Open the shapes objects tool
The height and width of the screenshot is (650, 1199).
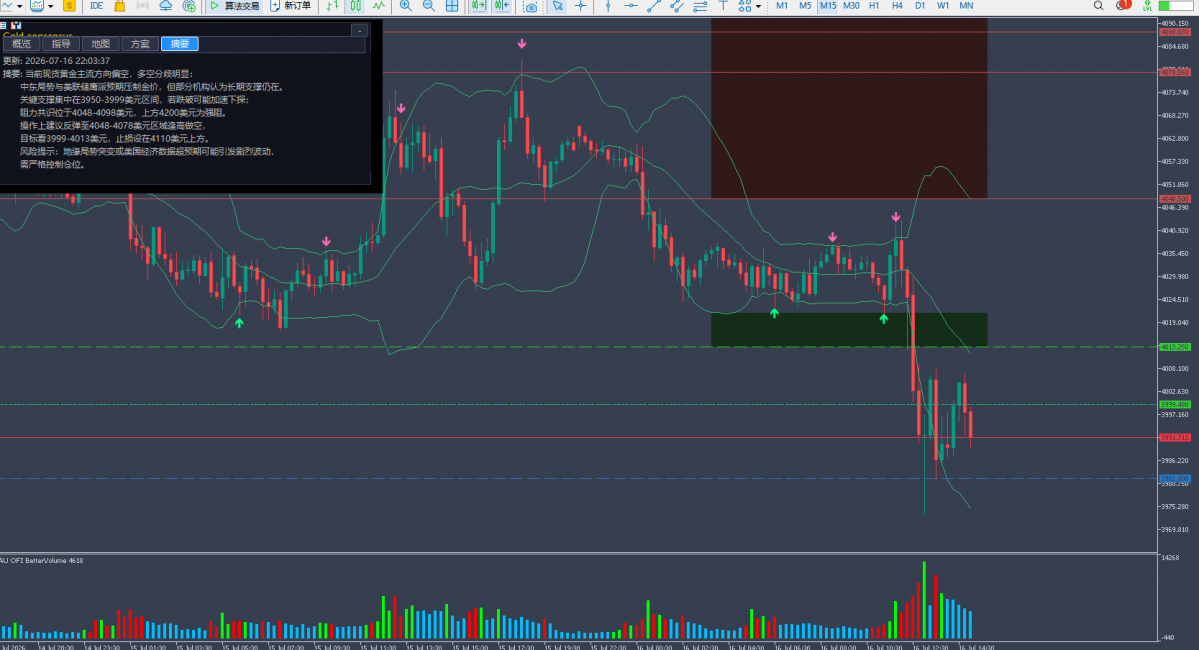(x=745, y=6)
